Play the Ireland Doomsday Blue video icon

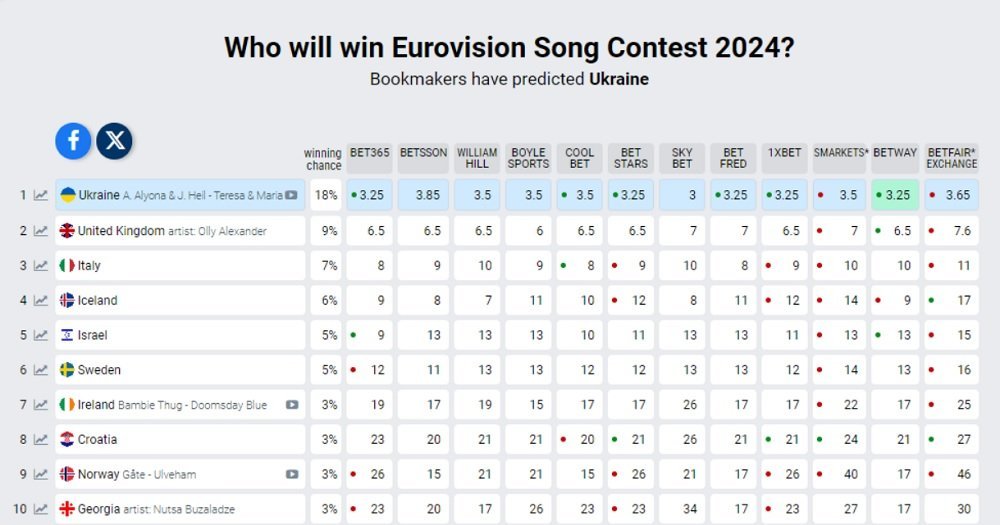(x=292, y=404)
